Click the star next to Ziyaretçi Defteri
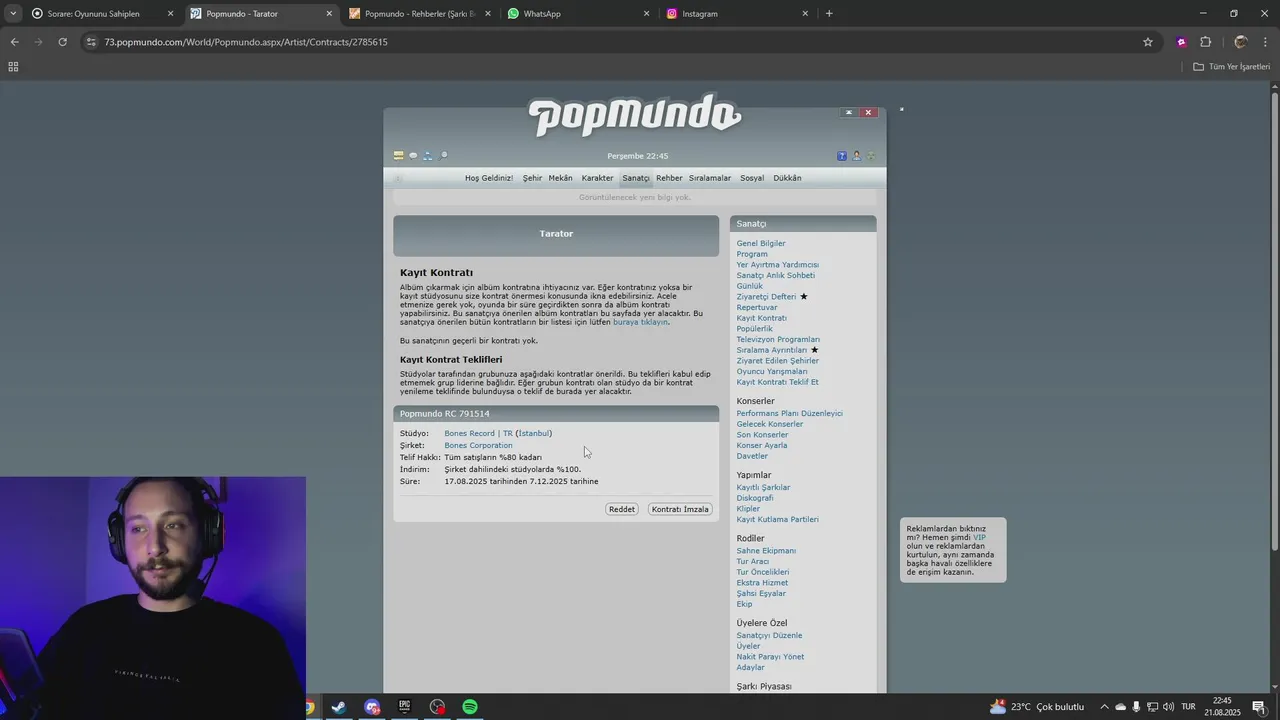Screen dimensions: 1280x720 pyautogui.click(x=803, y=297)
